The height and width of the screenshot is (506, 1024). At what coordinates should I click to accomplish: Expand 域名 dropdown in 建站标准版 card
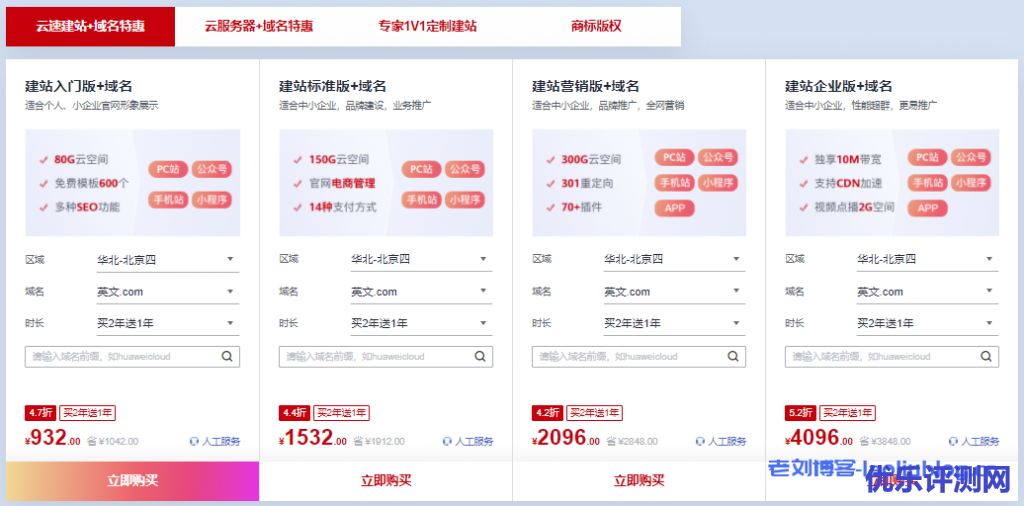click(420, 292)
